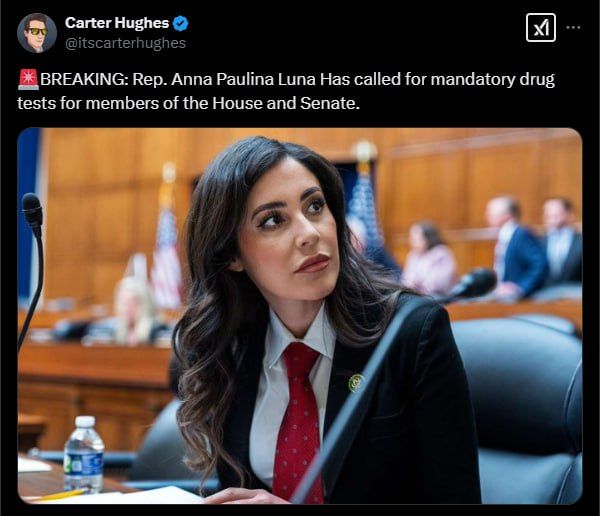The image size is (600, 516).
Task: Open the @itscarterhughes handle link
Action: [125, 43]
